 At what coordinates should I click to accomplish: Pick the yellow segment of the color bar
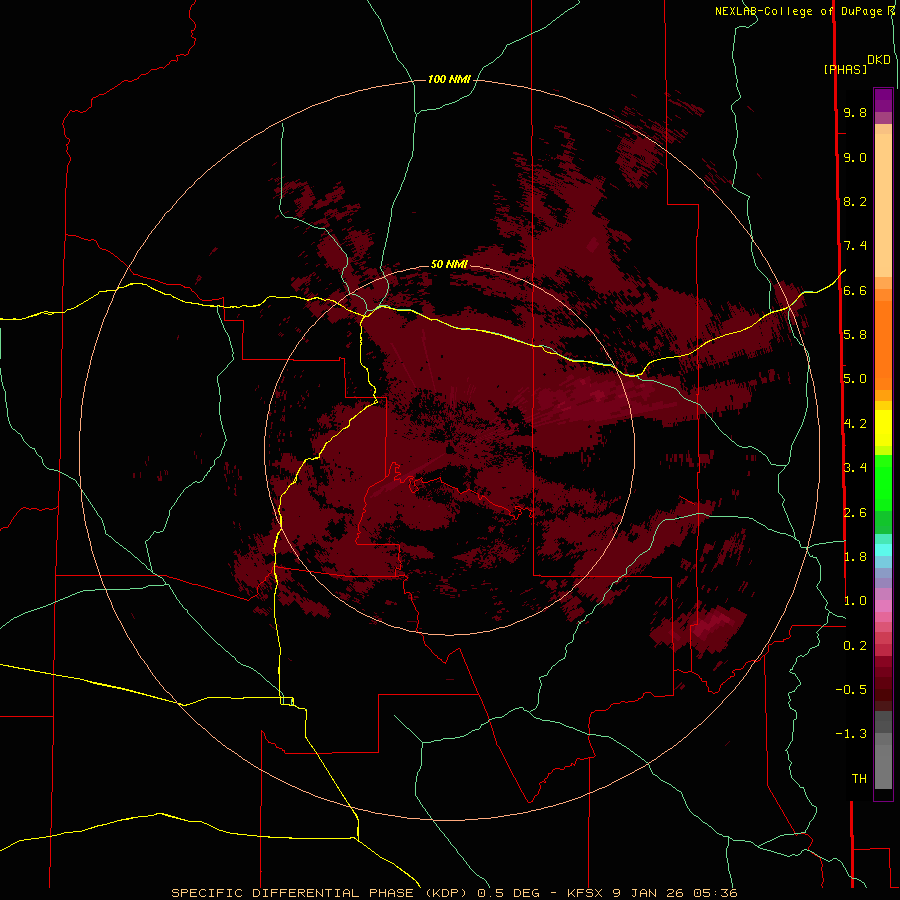(x=883, y=428)
